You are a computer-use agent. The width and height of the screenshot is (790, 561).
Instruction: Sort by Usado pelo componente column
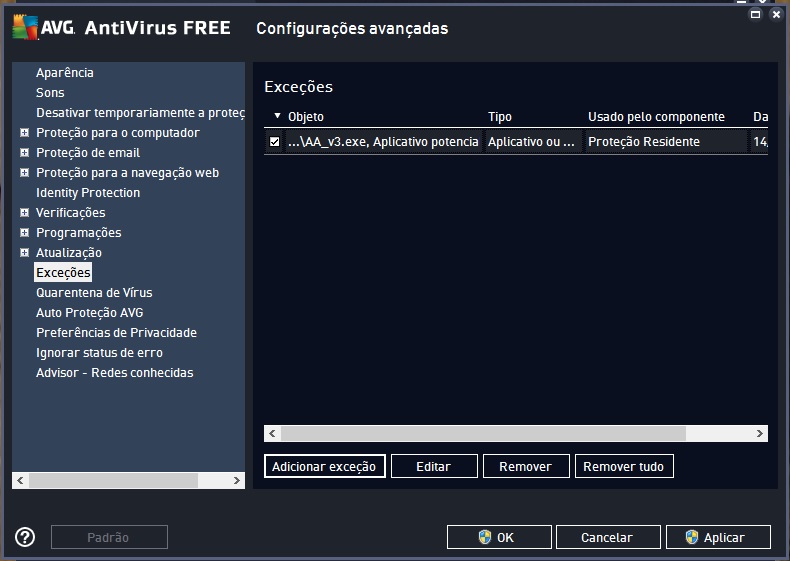coord(656,117)
